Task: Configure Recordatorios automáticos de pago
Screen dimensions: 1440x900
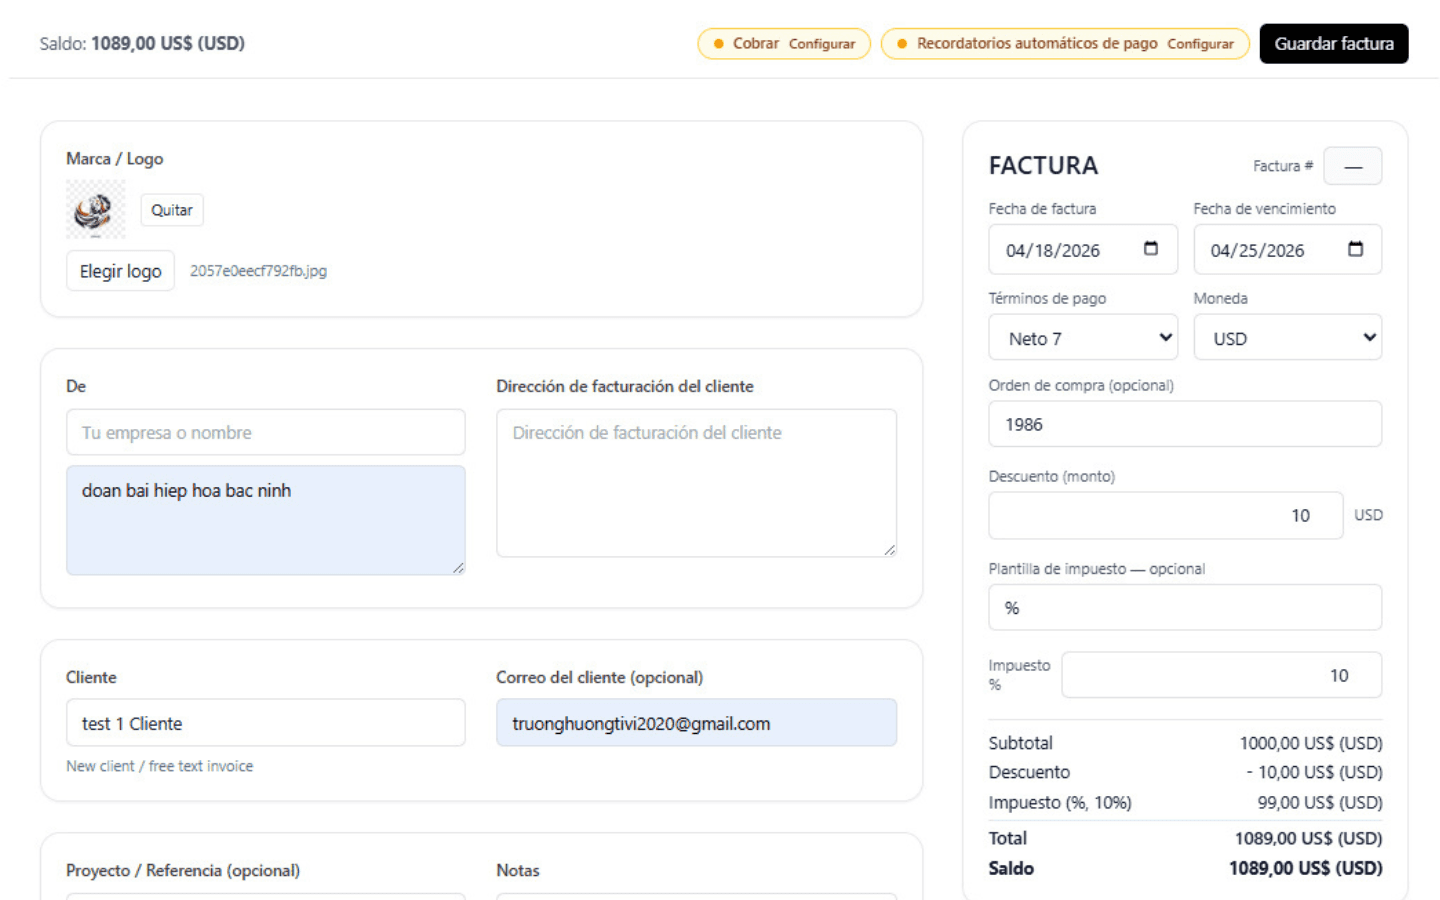Action: coord(1200,44)
